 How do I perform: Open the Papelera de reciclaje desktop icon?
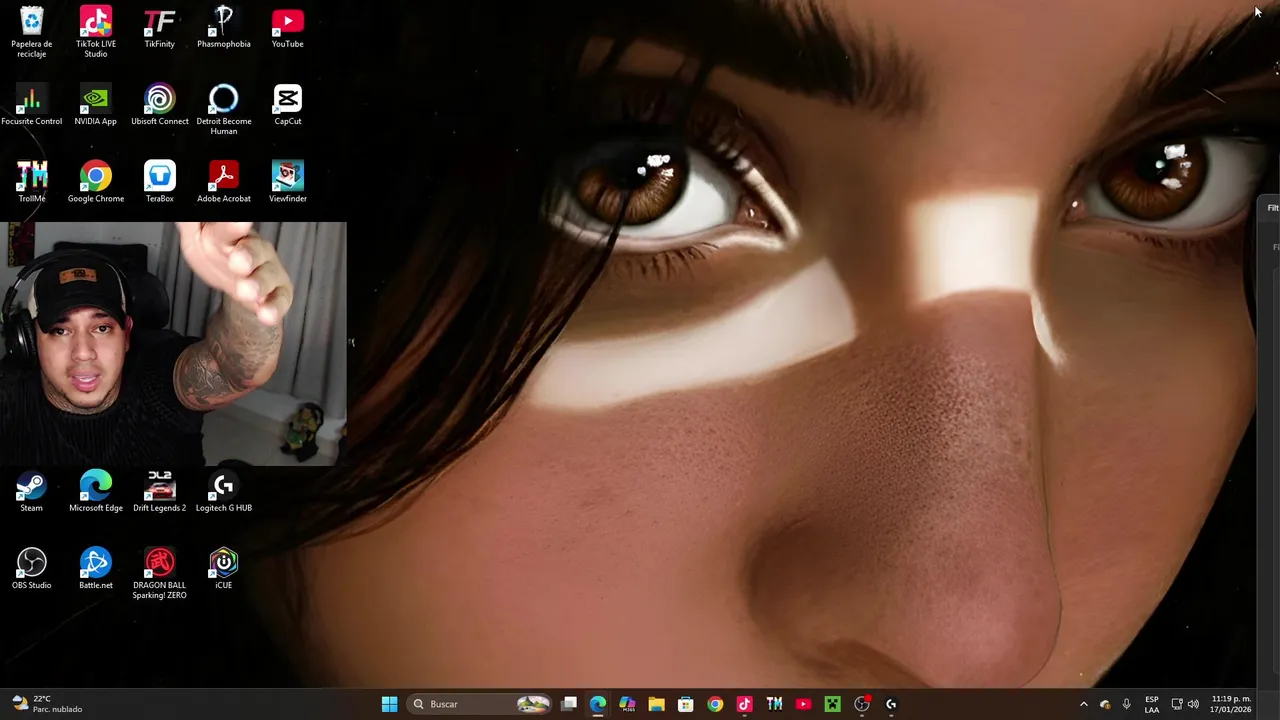pyautogui.click(x=32, y=32)
